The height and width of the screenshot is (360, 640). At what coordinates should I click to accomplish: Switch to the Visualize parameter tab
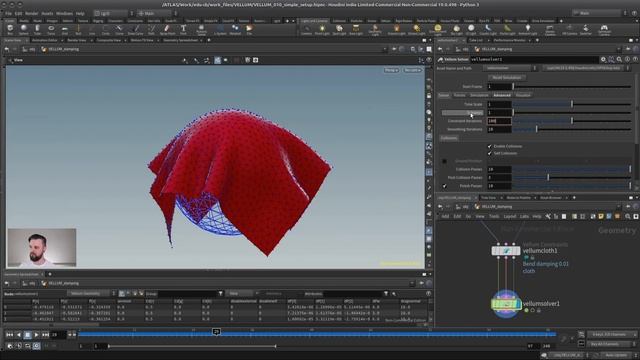pos(523,95)
